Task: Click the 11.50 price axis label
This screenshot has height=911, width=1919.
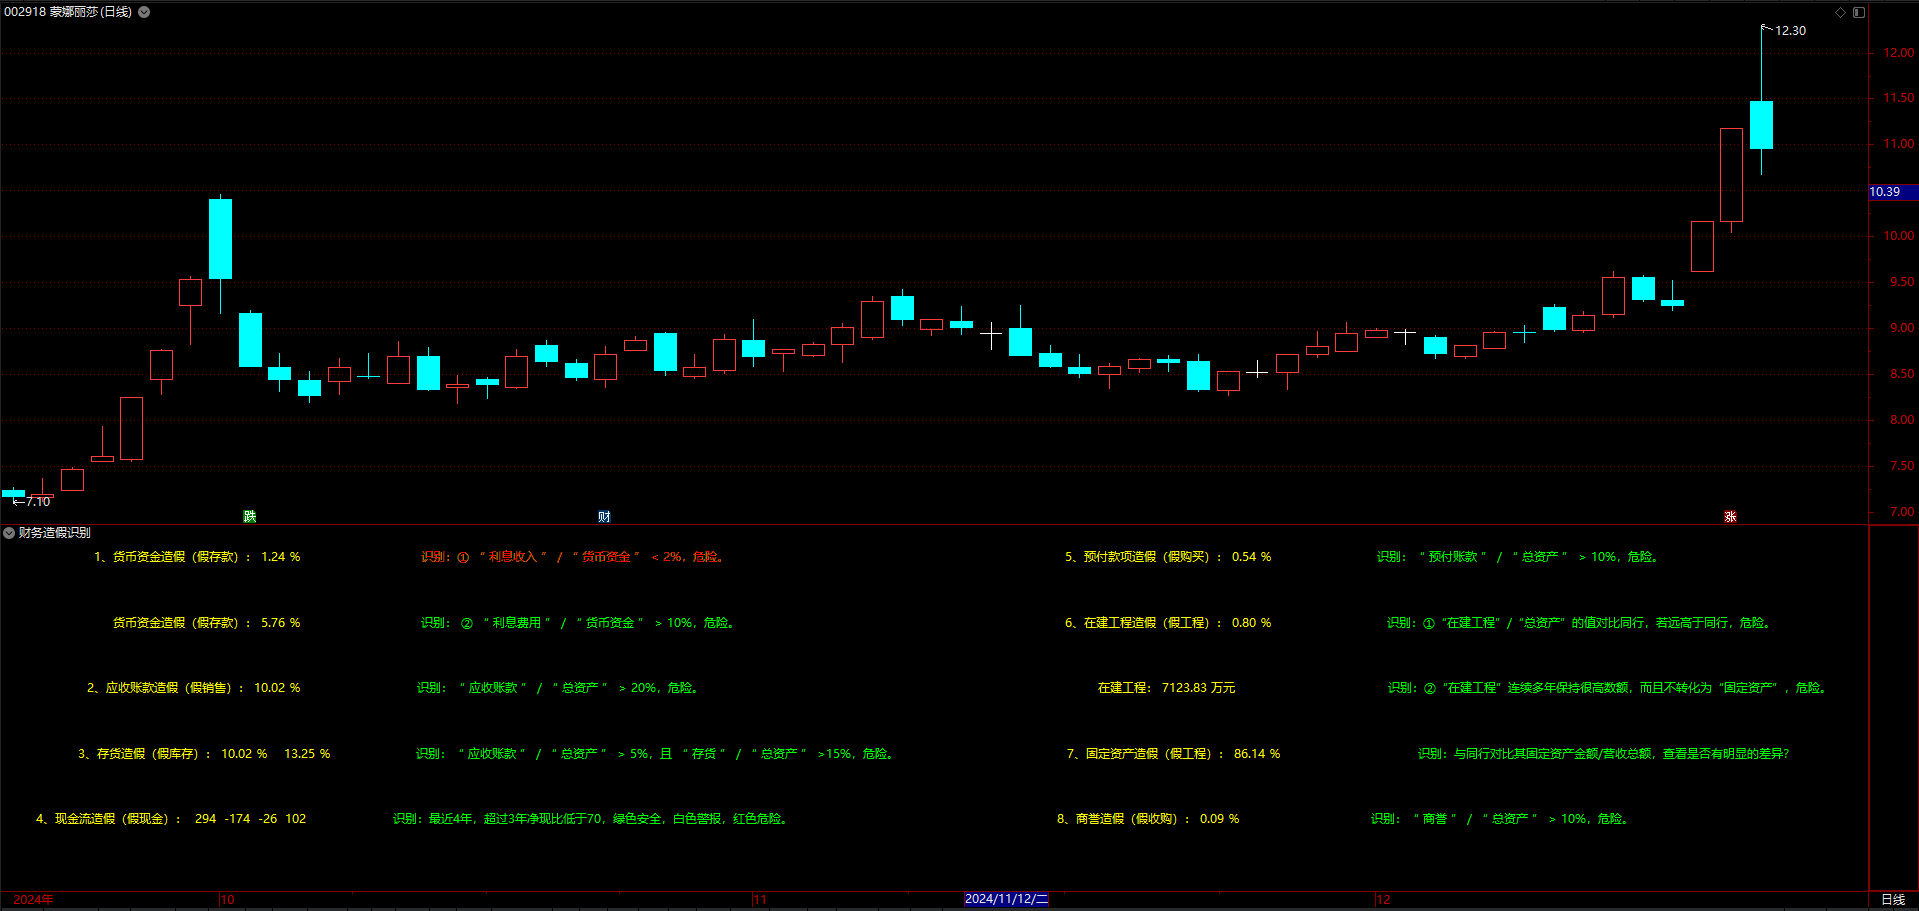Action: [x=1899, y=98]
